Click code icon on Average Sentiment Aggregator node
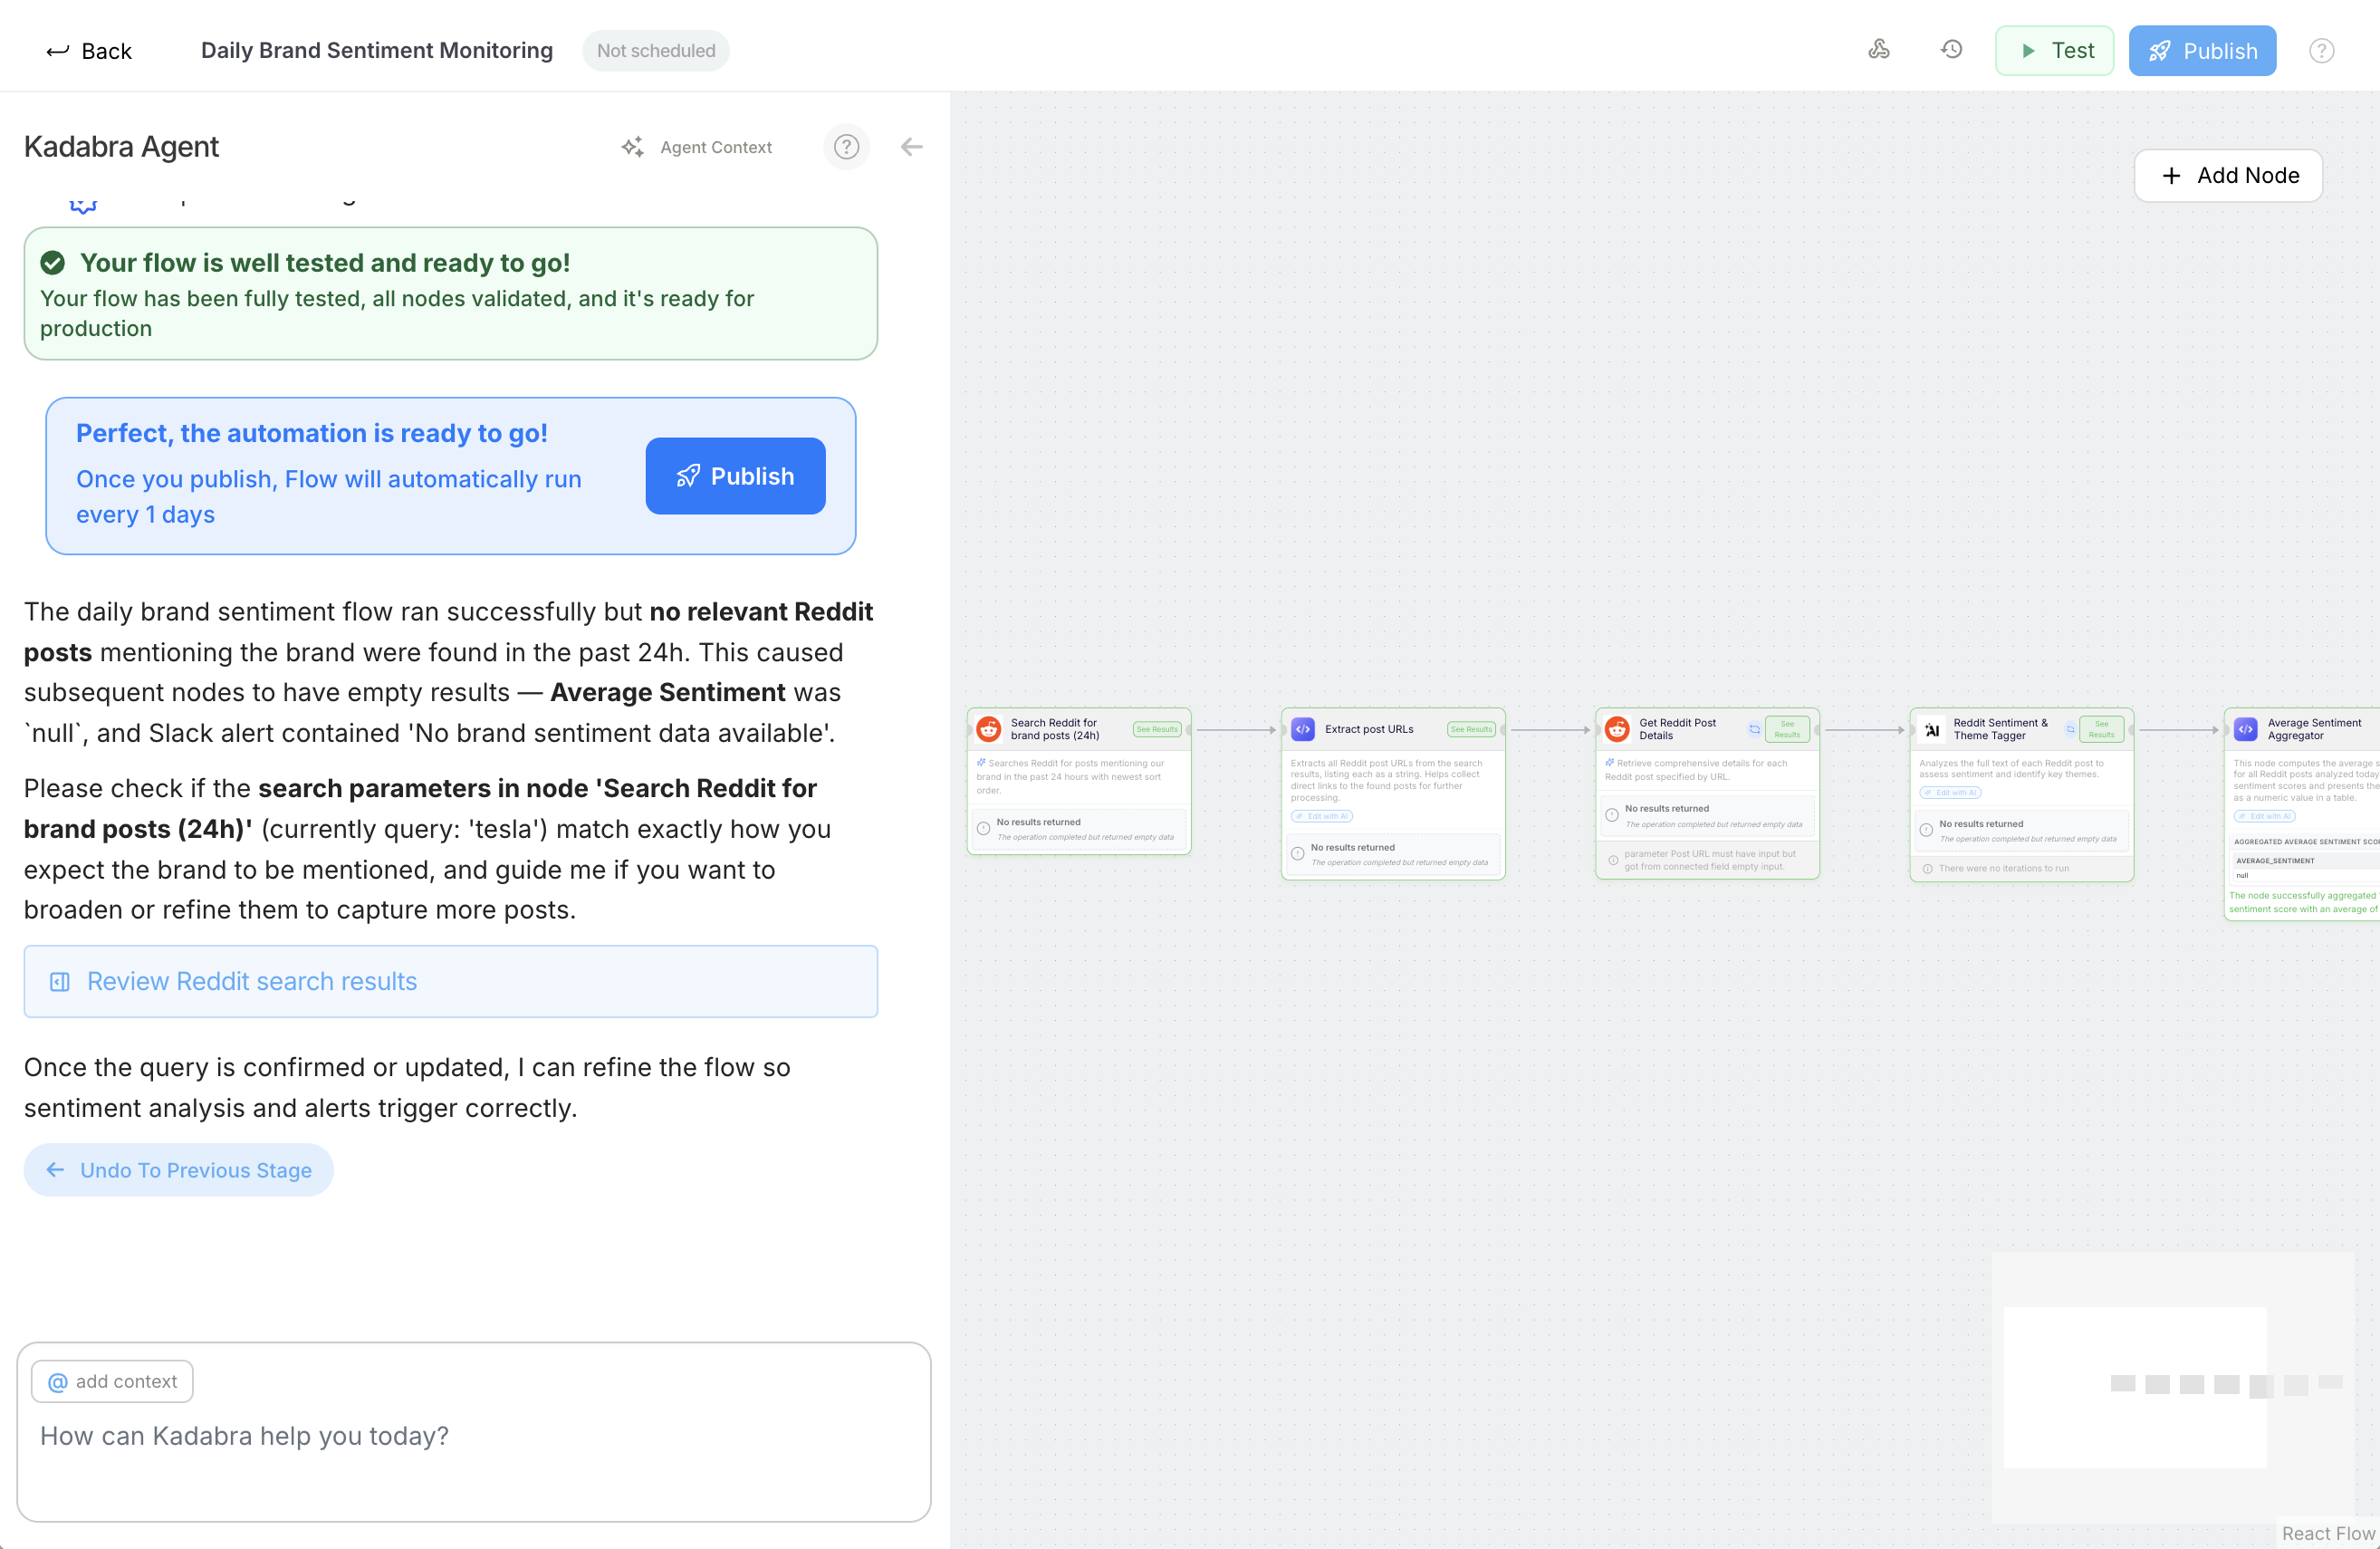This screenshot has height=1549, width=2380. [x=2246, y=729]
